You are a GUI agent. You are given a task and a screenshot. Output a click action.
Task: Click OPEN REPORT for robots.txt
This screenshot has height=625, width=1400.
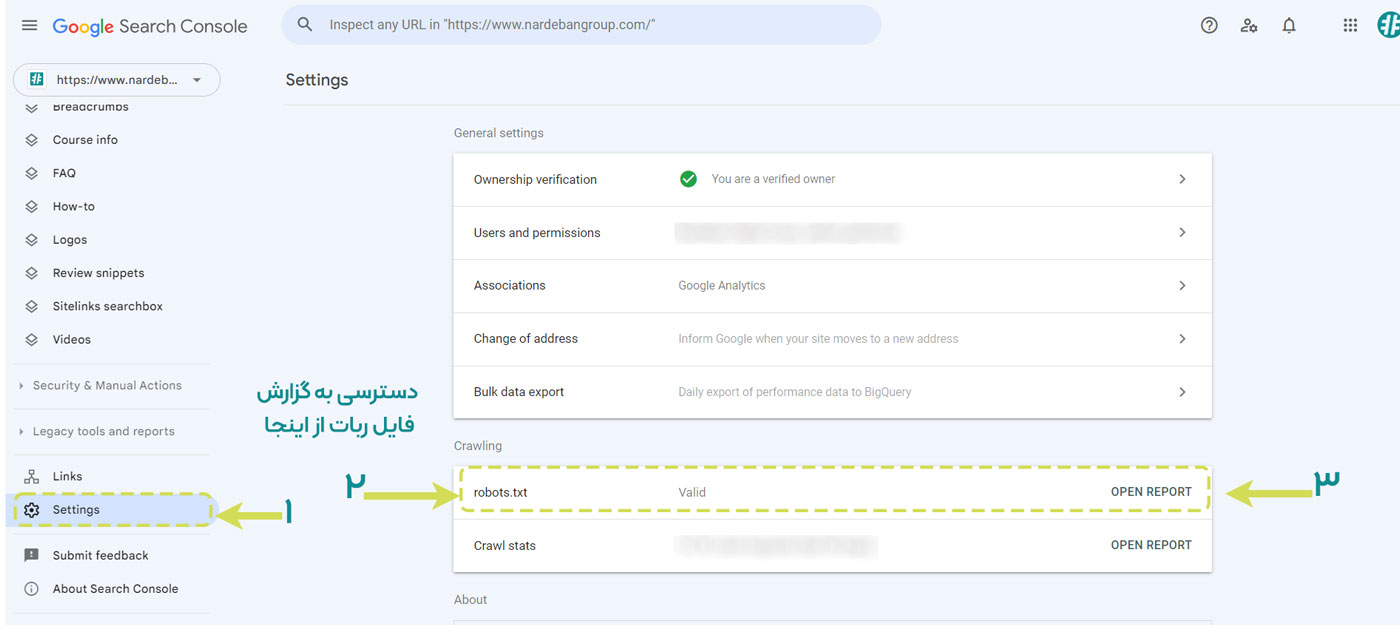[1150, 492]
